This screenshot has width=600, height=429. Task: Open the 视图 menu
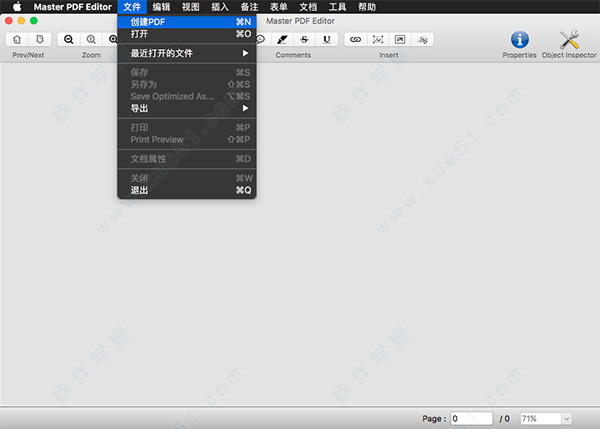point(191,7)
